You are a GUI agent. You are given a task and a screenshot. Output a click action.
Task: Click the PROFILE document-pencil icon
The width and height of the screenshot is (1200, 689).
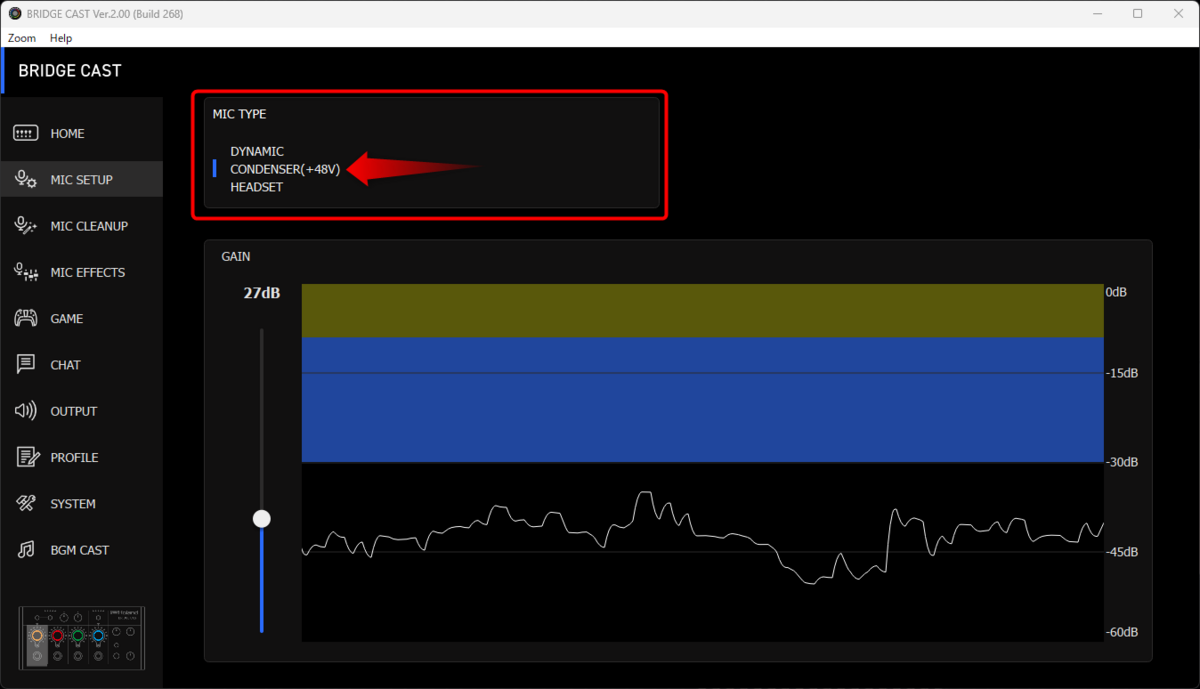[26, 457]
